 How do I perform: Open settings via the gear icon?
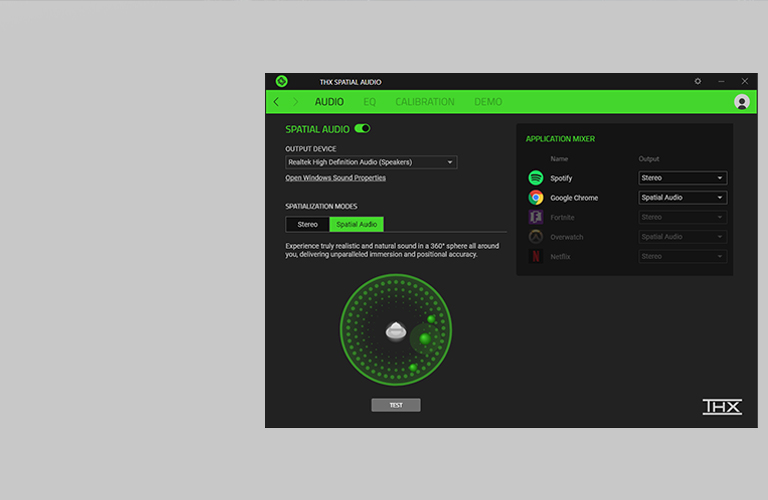pos(697,81)
